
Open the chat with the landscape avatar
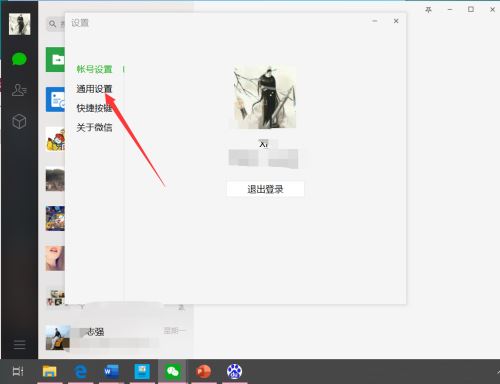click(55, 179)
